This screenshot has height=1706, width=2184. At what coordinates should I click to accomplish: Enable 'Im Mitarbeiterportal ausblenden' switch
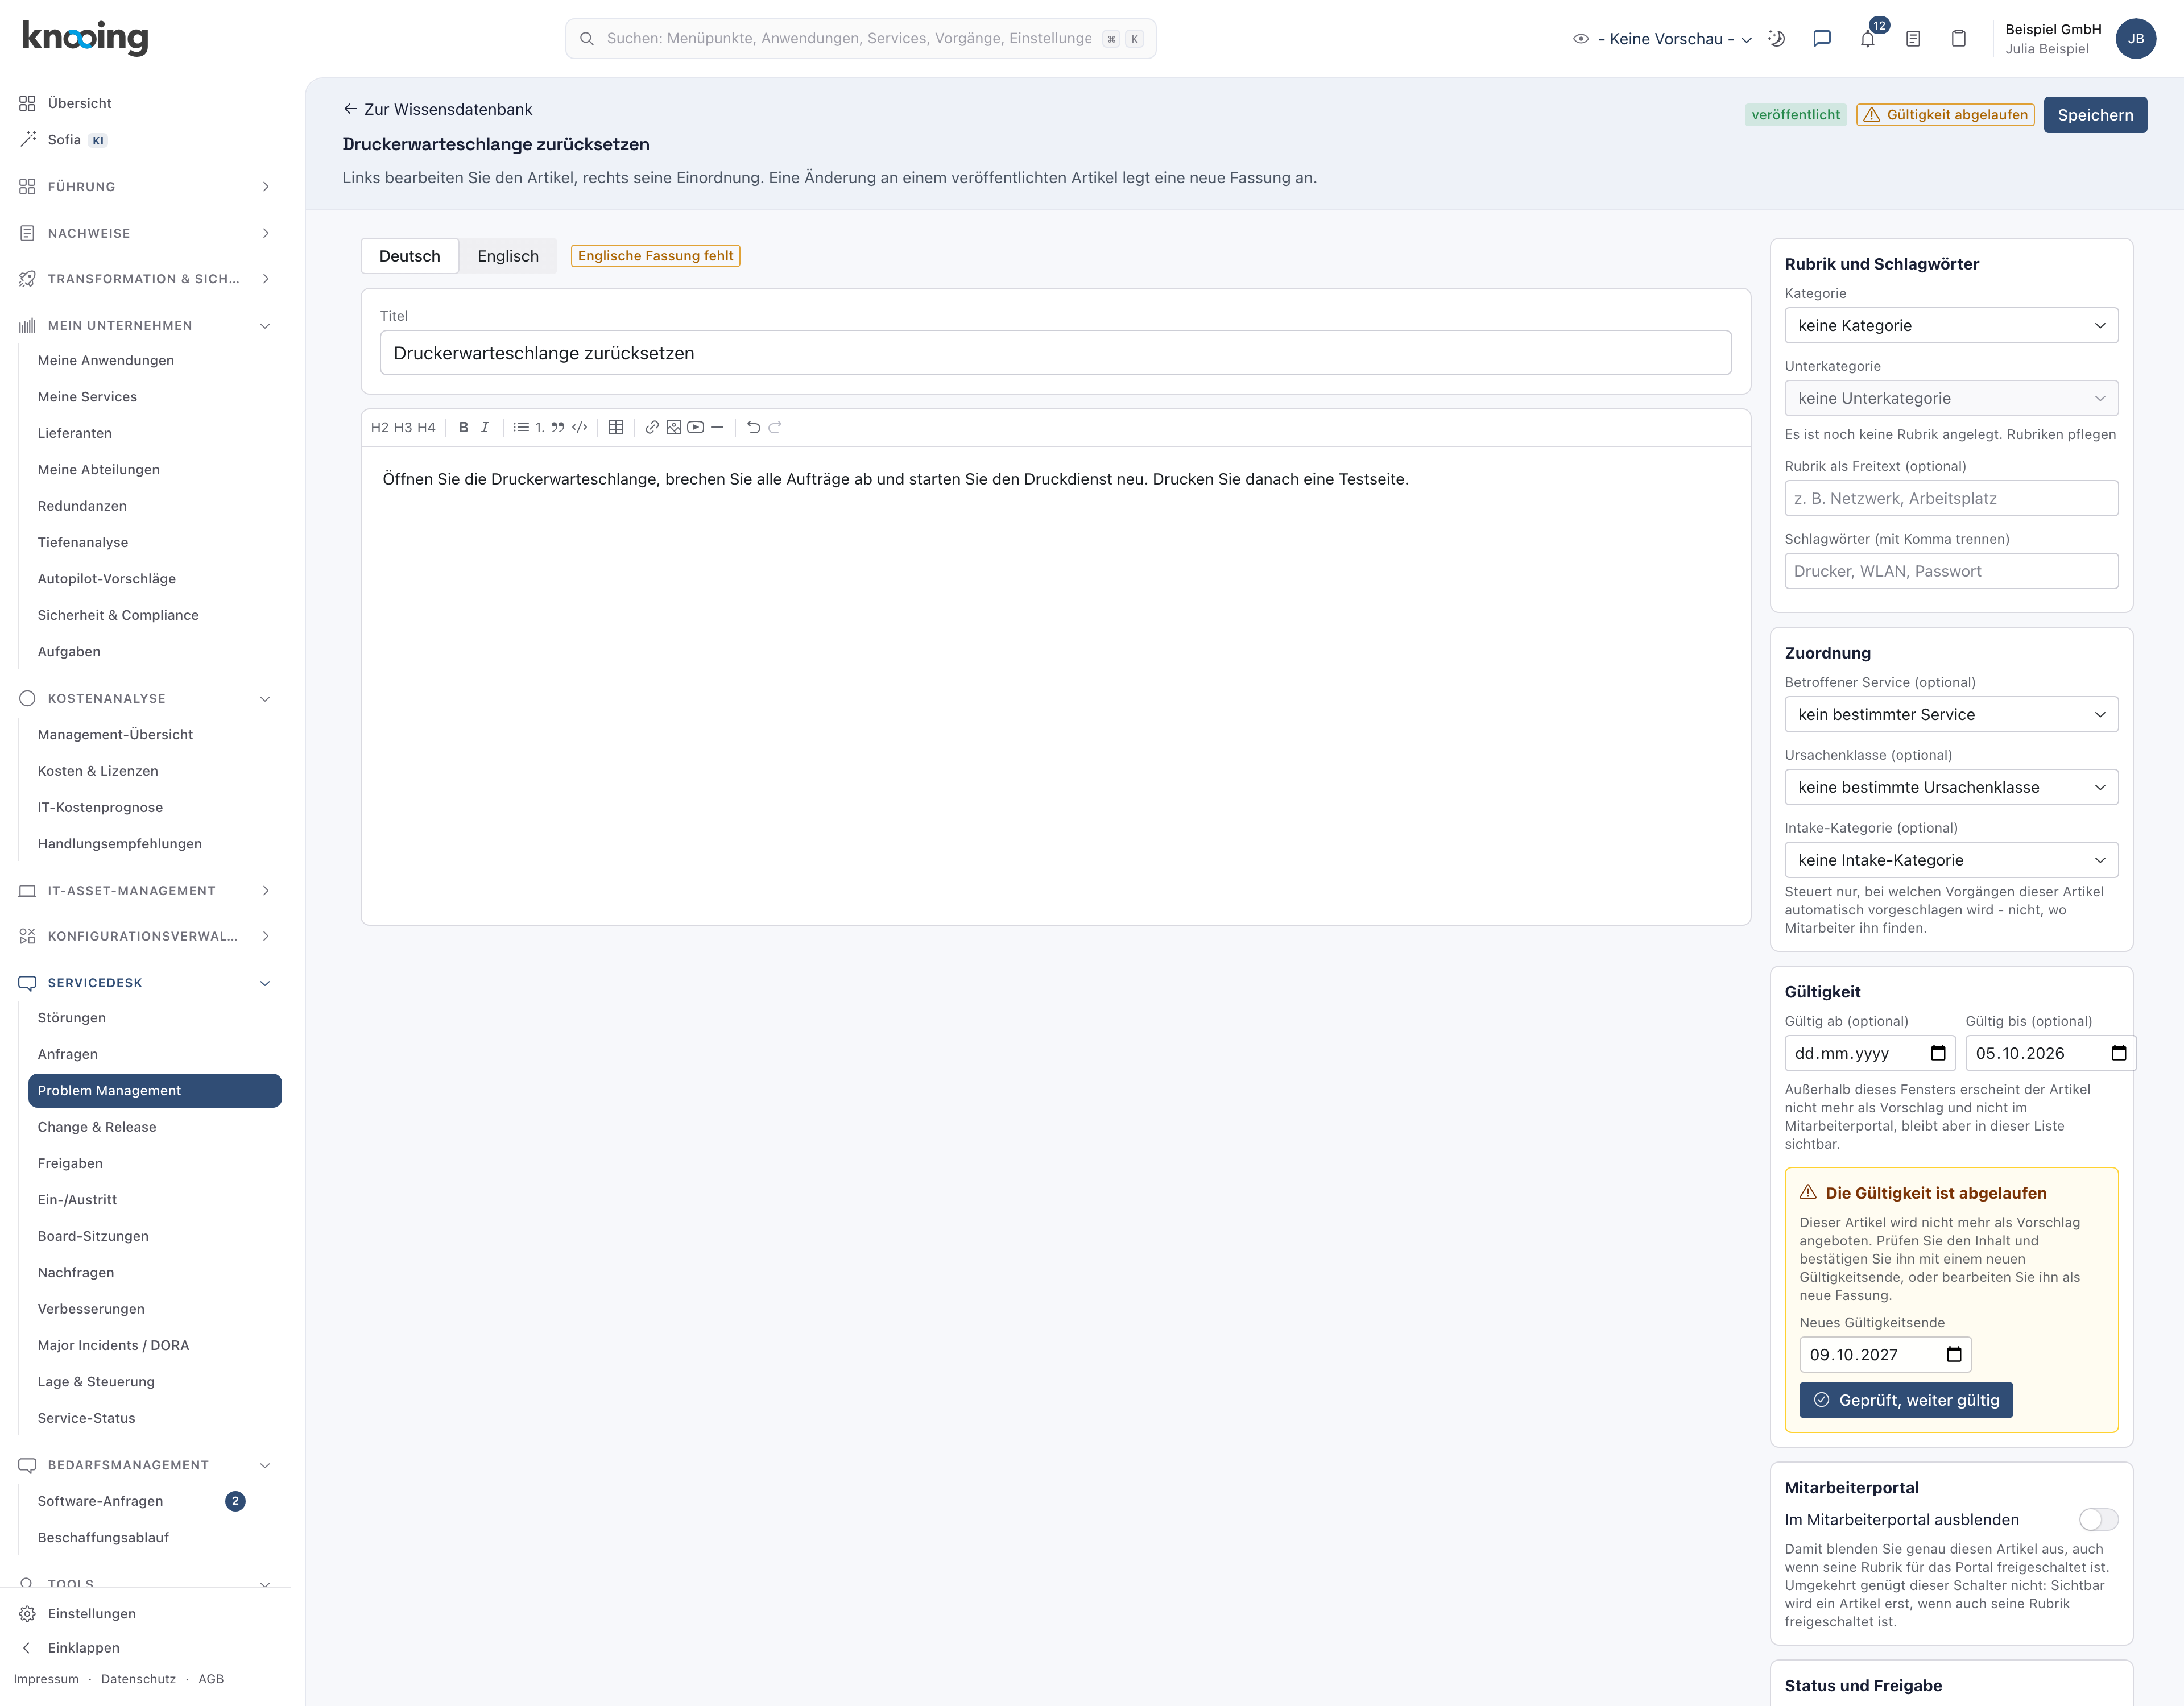point(2098,1519)
